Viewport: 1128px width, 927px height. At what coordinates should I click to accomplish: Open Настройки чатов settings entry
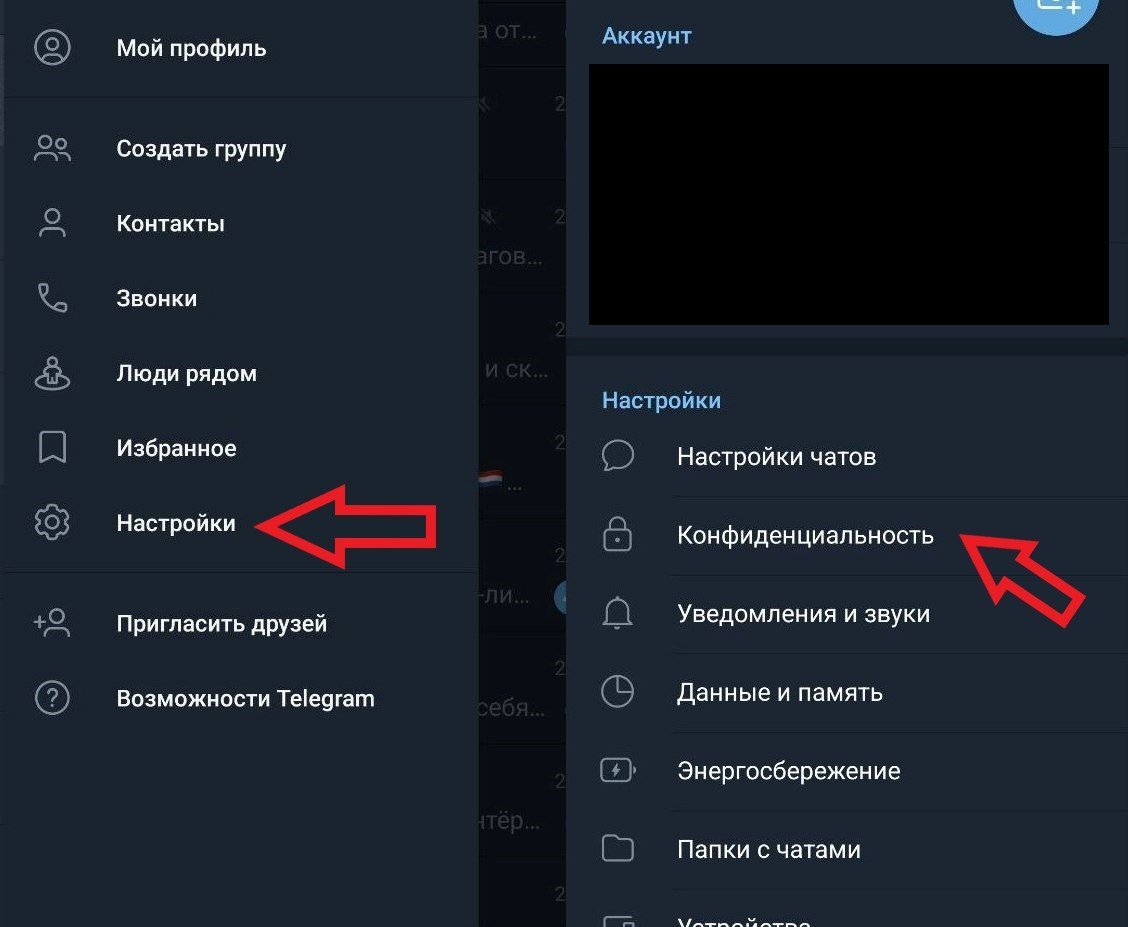[x=847, y=457]
